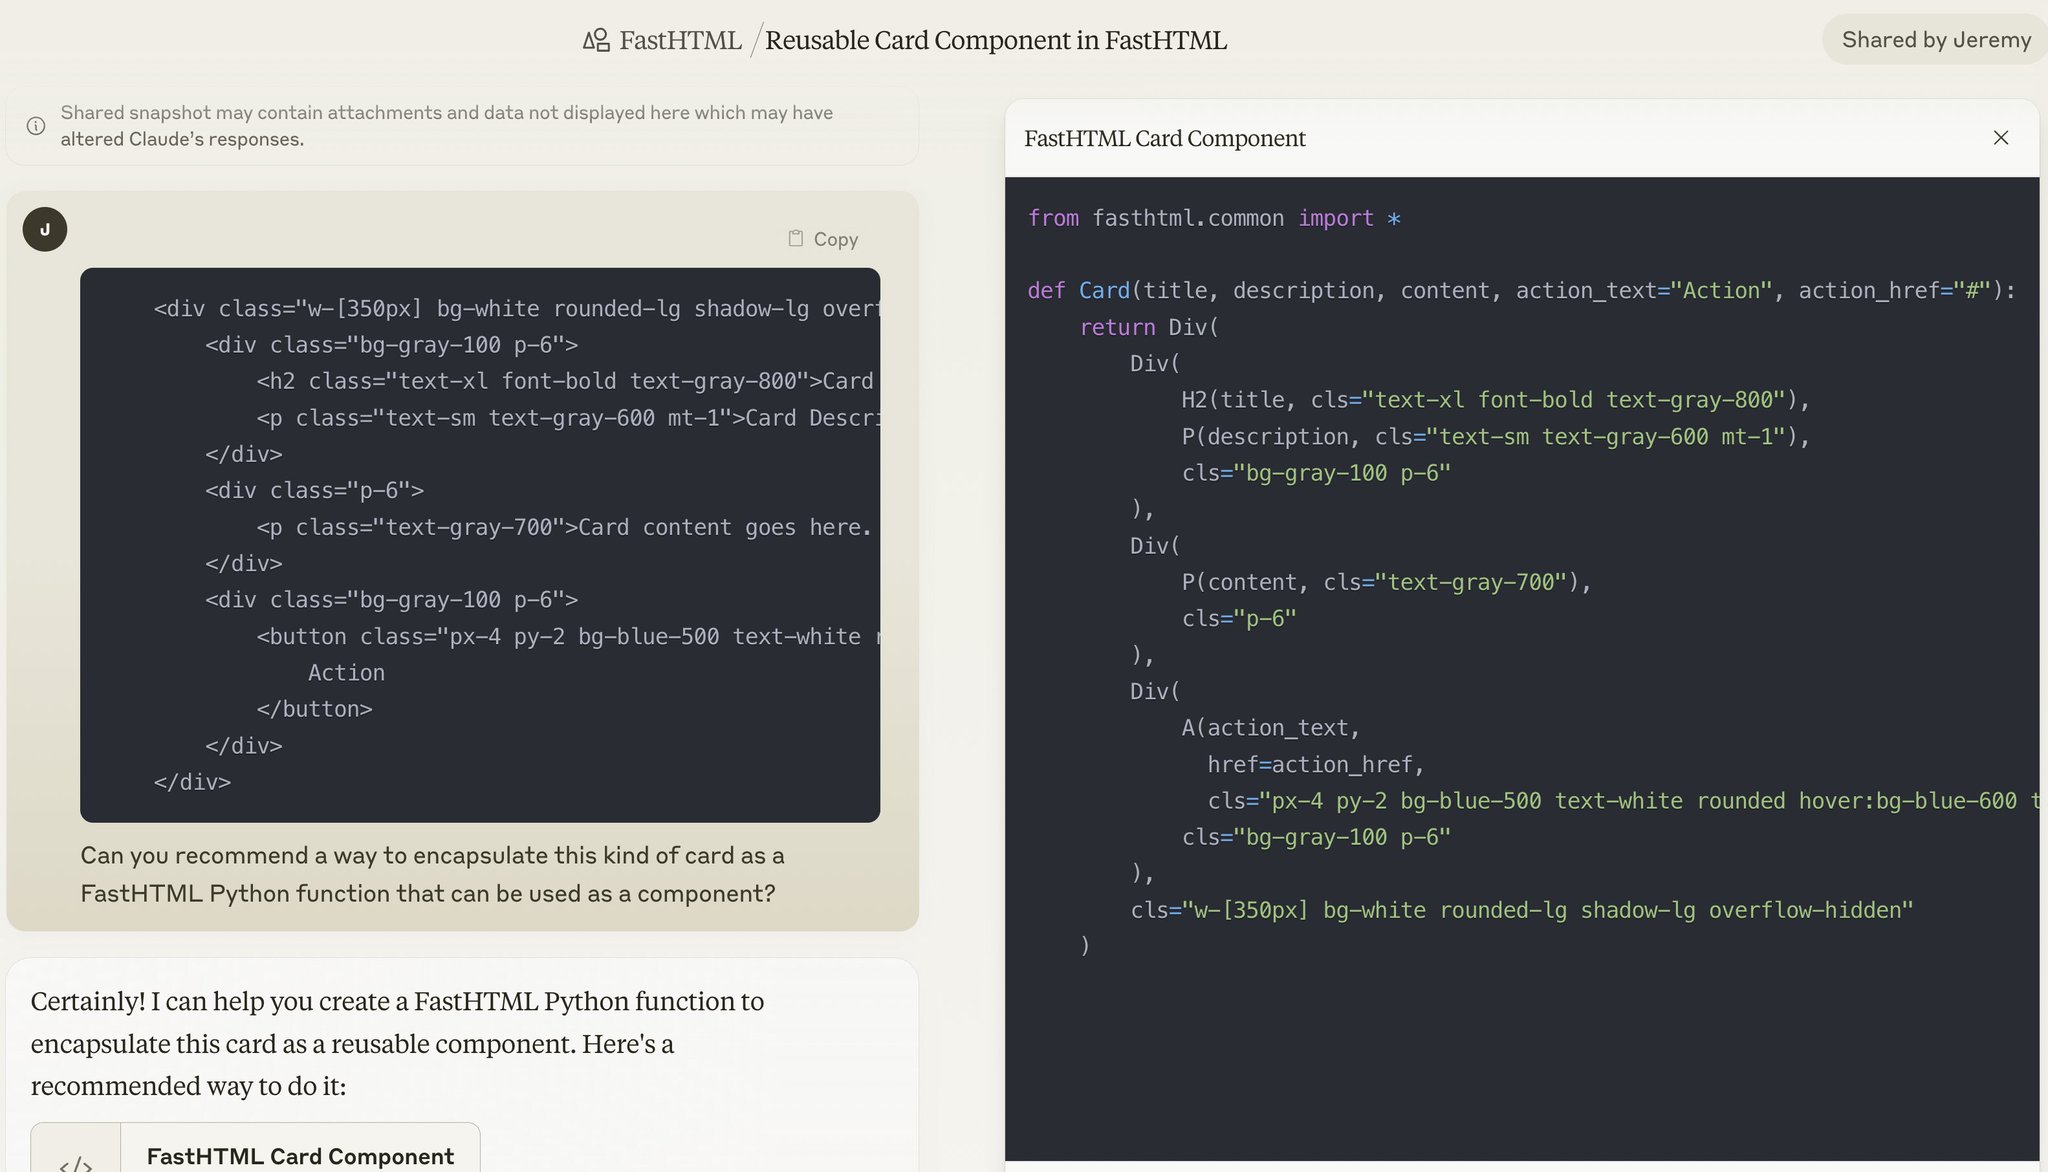Click the '<button class="px-4 py-2' HTML line

tap(568, 636)
